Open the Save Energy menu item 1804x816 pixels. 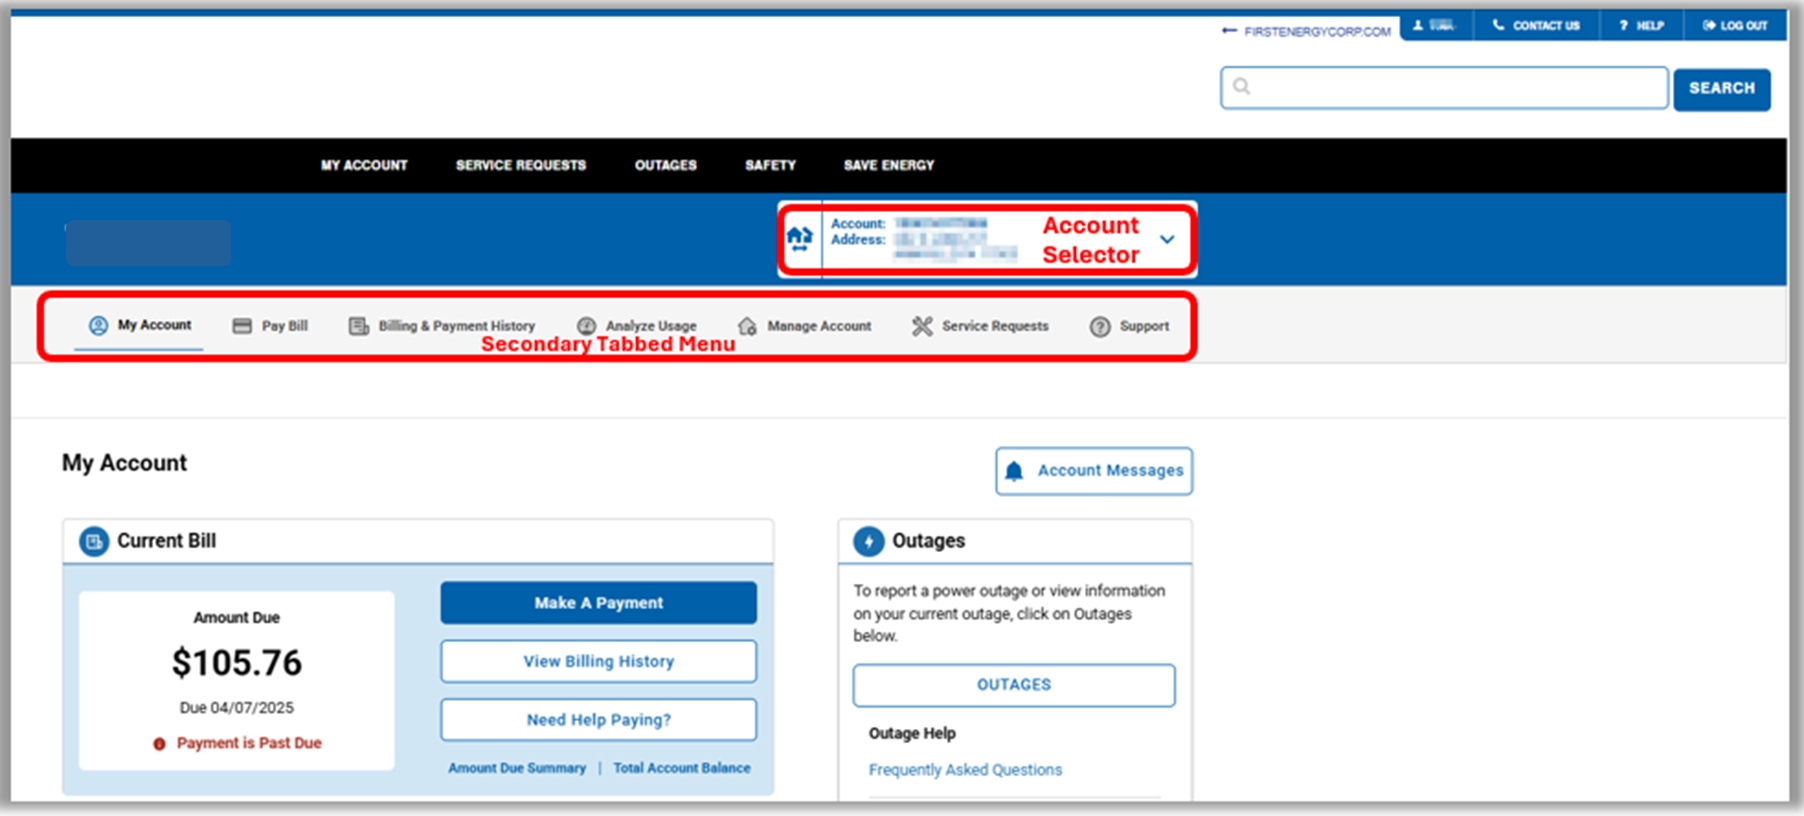click(888, 165)
